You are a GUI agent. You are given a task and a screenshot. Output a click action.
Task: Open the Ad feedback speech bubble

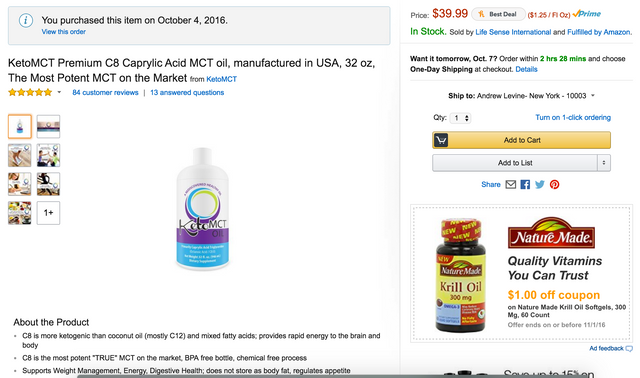629,349
